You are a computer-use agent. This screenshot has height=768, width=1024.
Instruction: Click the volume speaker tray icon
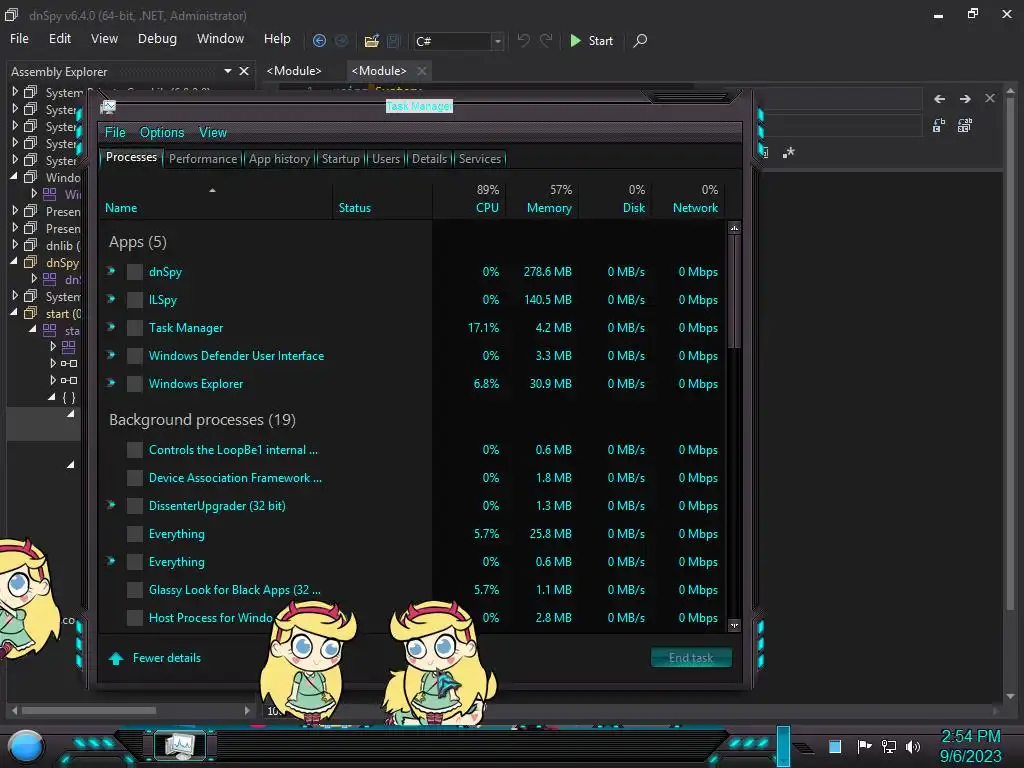point(913,746)
